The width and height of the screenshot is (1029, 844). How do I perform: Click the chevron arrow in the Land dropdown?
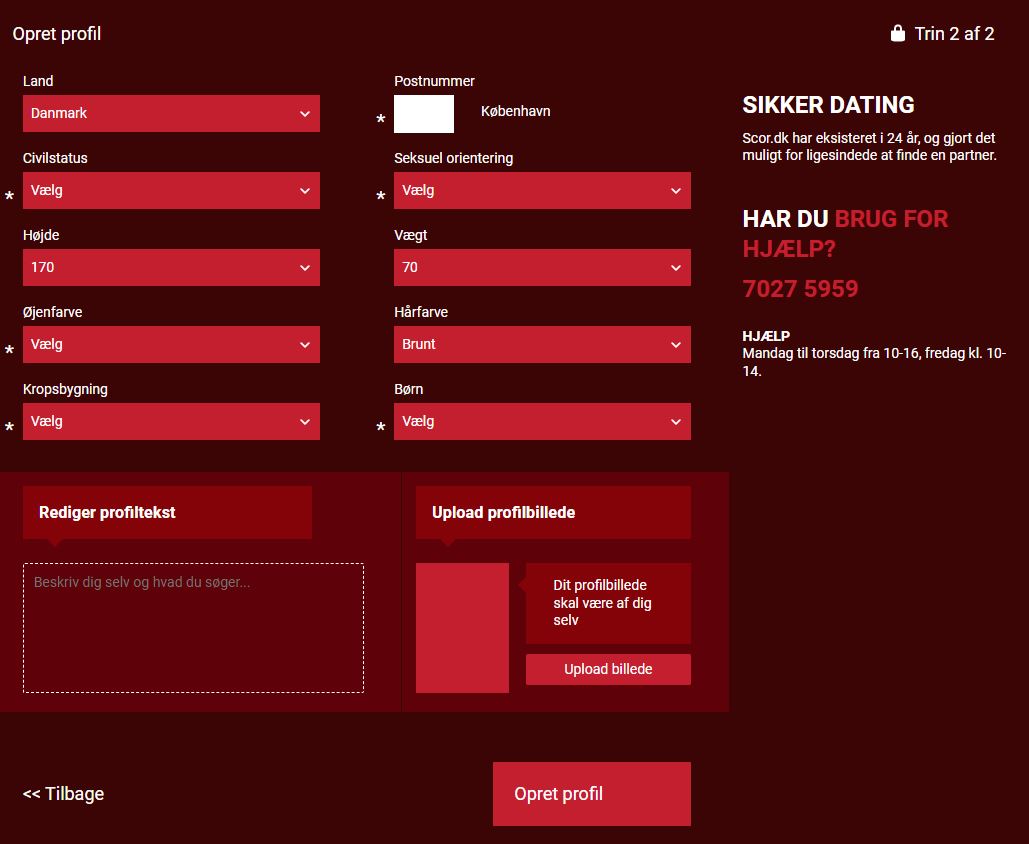point(305,114)
